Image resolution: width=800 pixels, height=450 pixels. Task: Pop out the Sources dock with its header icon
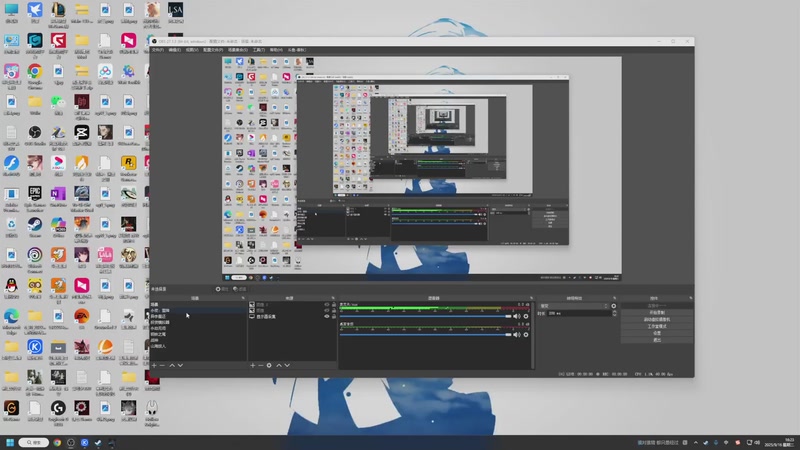pyautogui.click(x=333, y=298)
